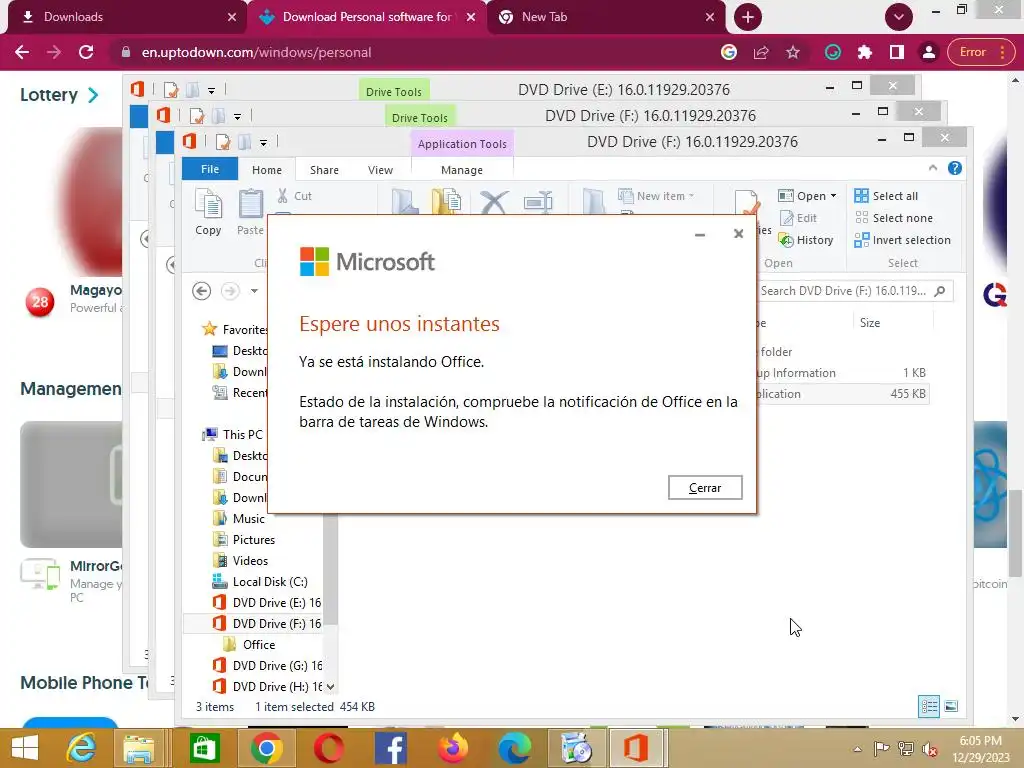Click Select none in the ribbon
Image resolution: width=1024 pixels, height=768 pixels.
[893, 218]
